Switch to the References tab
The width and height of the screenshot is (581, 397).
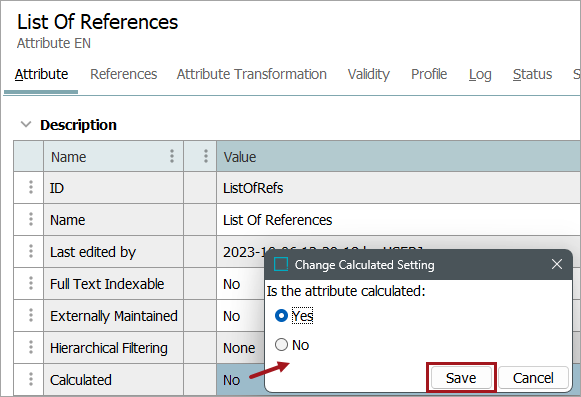pyautogui.click(x=124, y=74)
